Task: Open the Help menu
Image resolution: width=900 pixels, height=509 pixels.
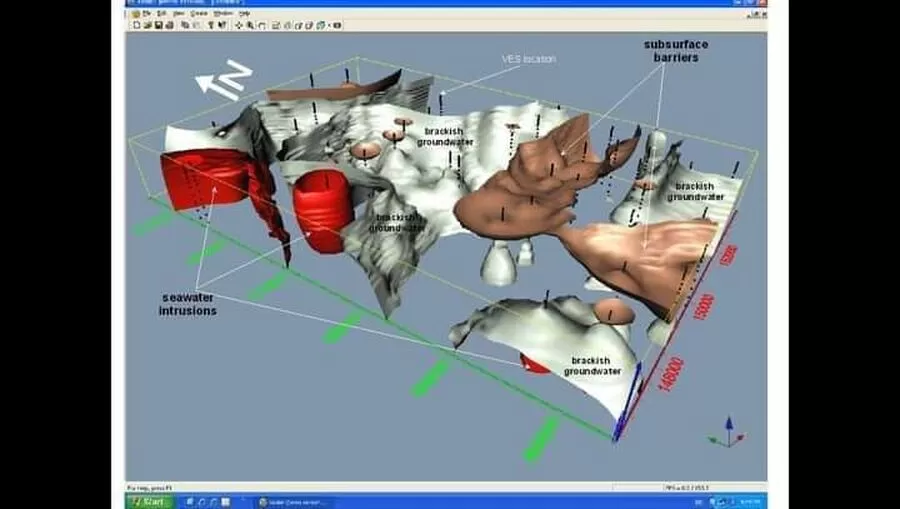Action: 245,13
